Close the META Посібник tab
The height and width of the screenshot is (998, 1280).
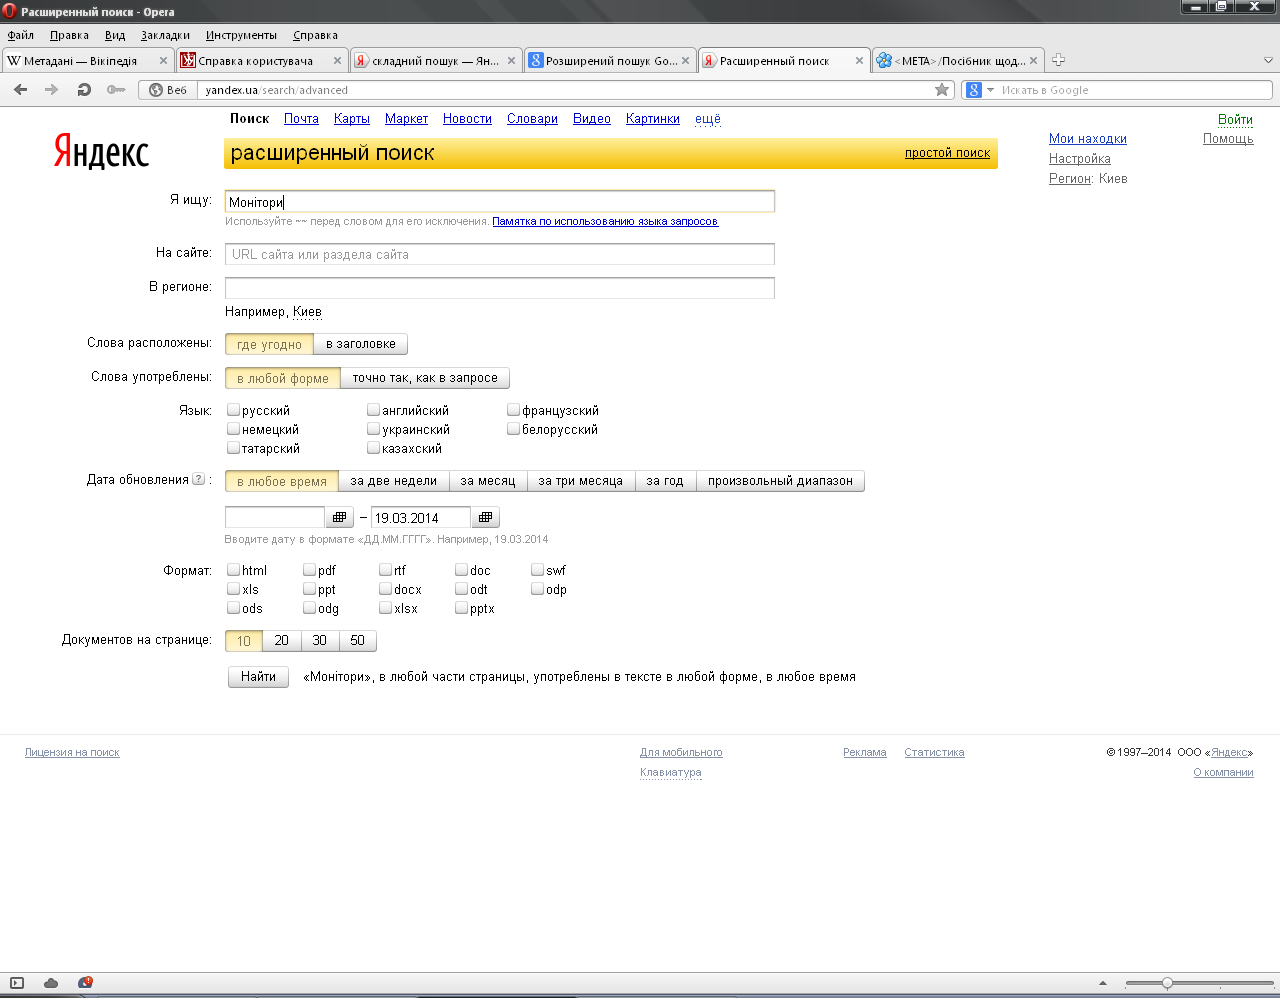coord(1033,61)
